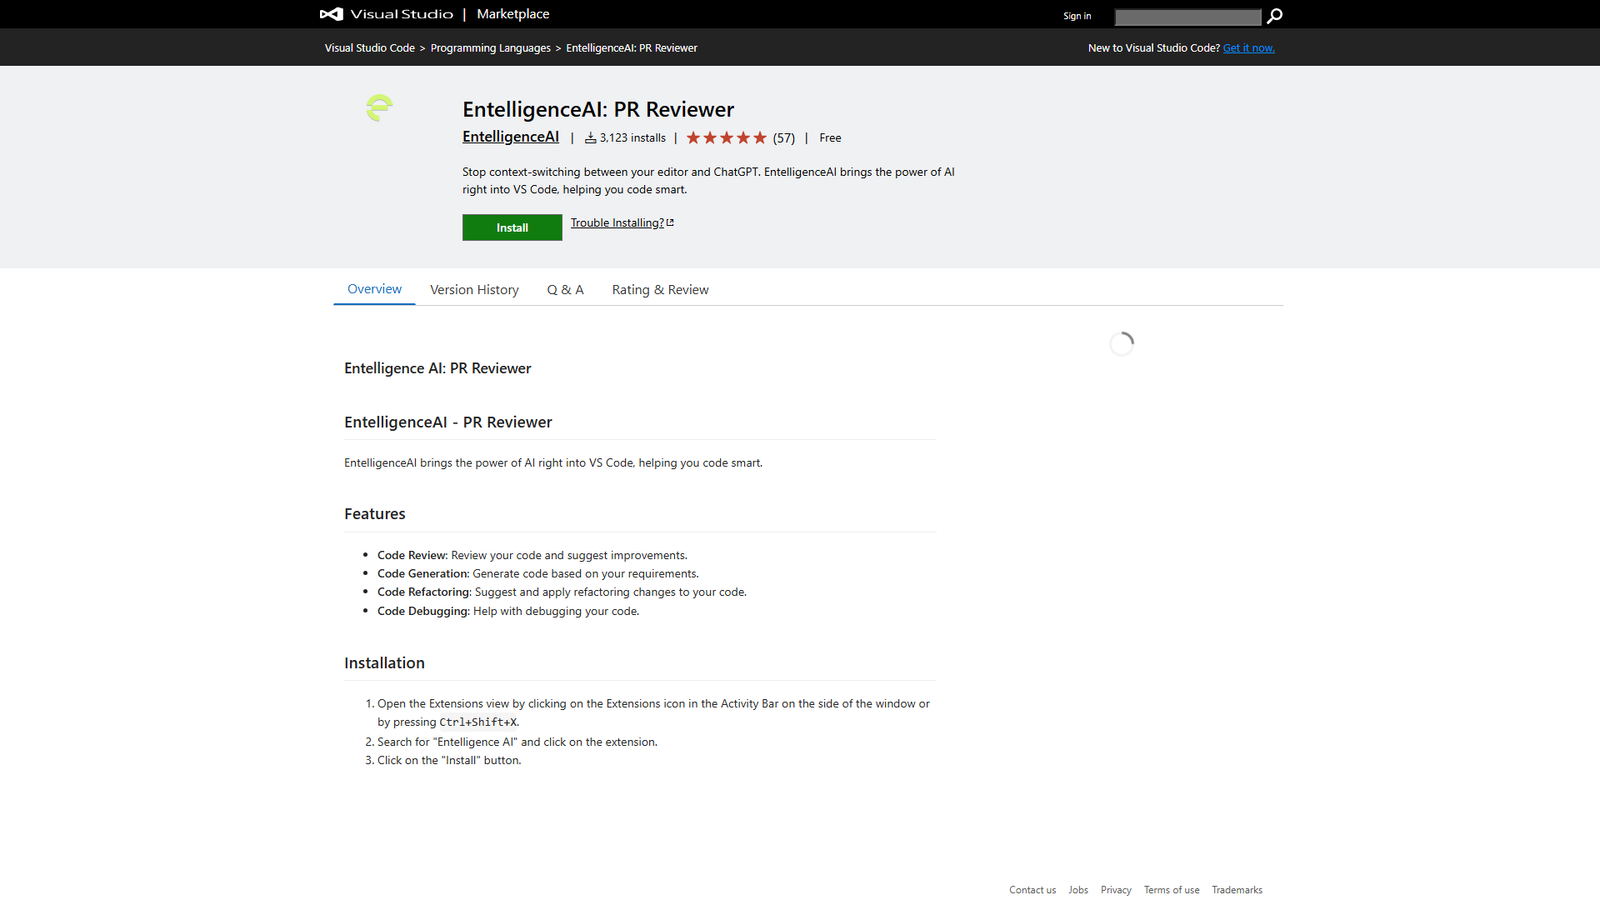
Task: Switch to the Version History tab
Action: click(x=474, y=289)
